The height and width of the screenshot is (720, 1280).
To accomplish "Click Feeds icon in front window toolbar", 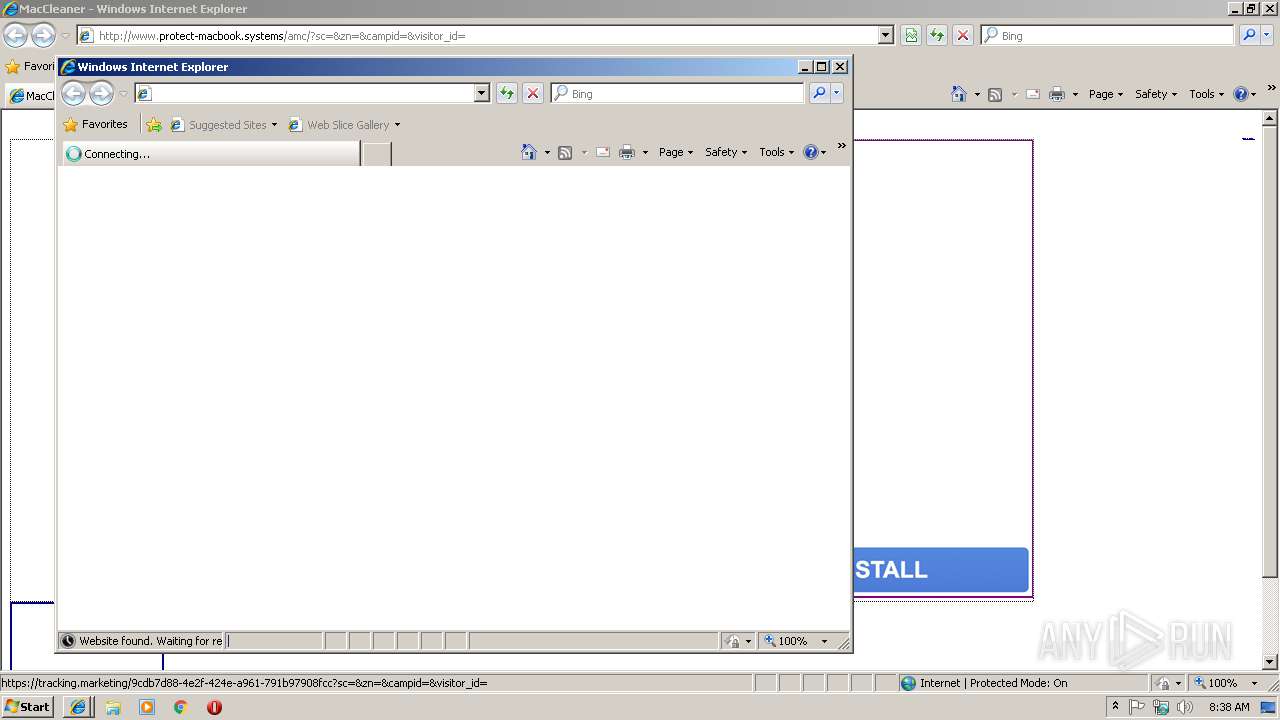I will click(565, 152).
